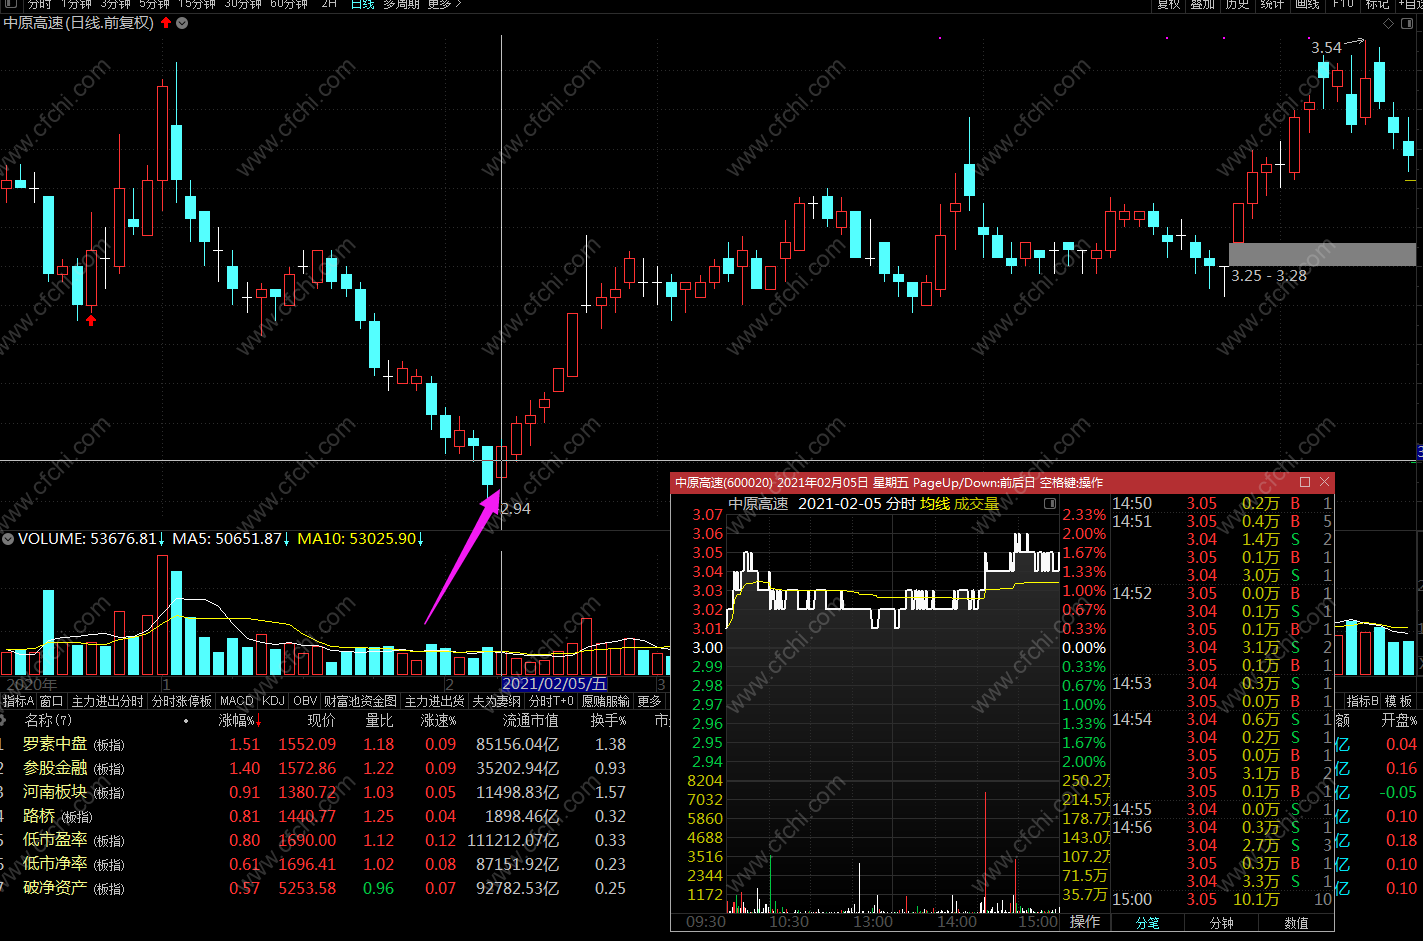Click 均线 legend in intraday popup
Viewport: 1423px width, 941px height.
coord(935,504)
